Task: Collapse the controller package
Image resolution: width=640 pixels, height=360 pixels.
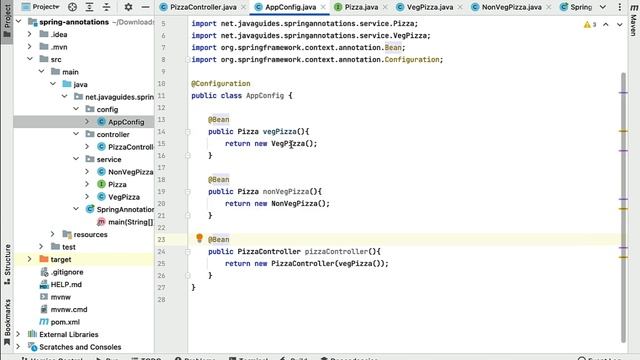Action: (76, 134)
